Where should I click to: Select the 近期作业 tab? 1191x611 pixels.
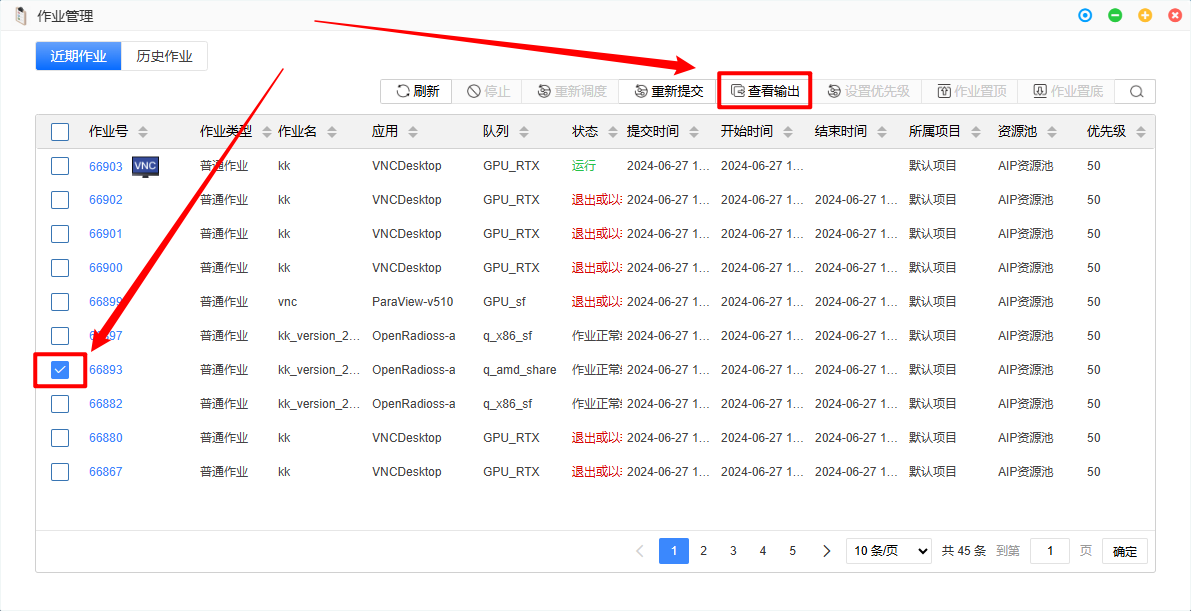pyautogui.click(x=78, y=55)
